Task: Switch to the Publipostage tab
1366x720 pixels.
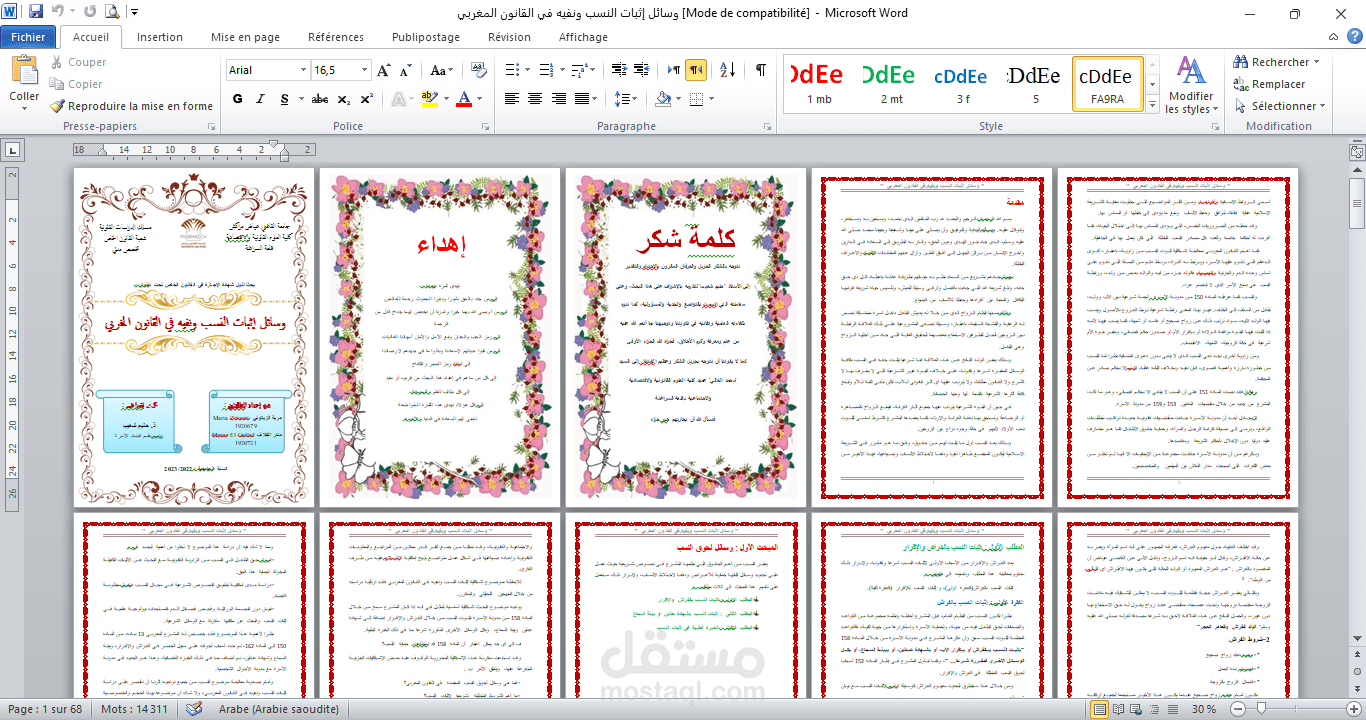Action: tap(426, 37)
